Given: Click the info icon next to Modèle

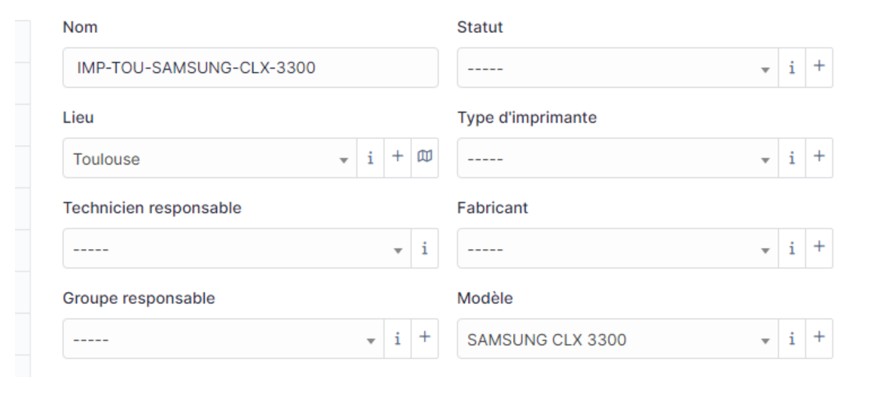Looking at the screenshot, I should 792,339.
